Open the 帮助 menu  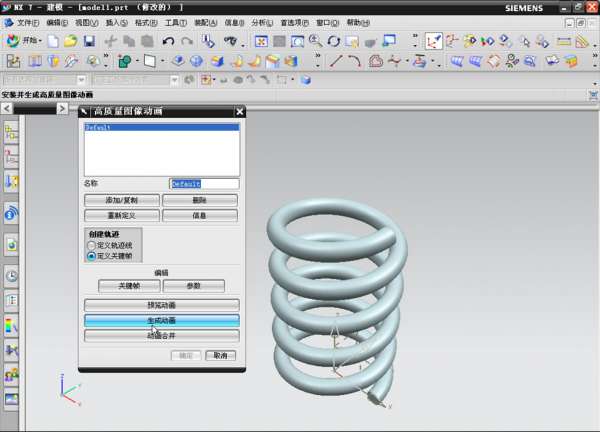(x=358, y=22)
